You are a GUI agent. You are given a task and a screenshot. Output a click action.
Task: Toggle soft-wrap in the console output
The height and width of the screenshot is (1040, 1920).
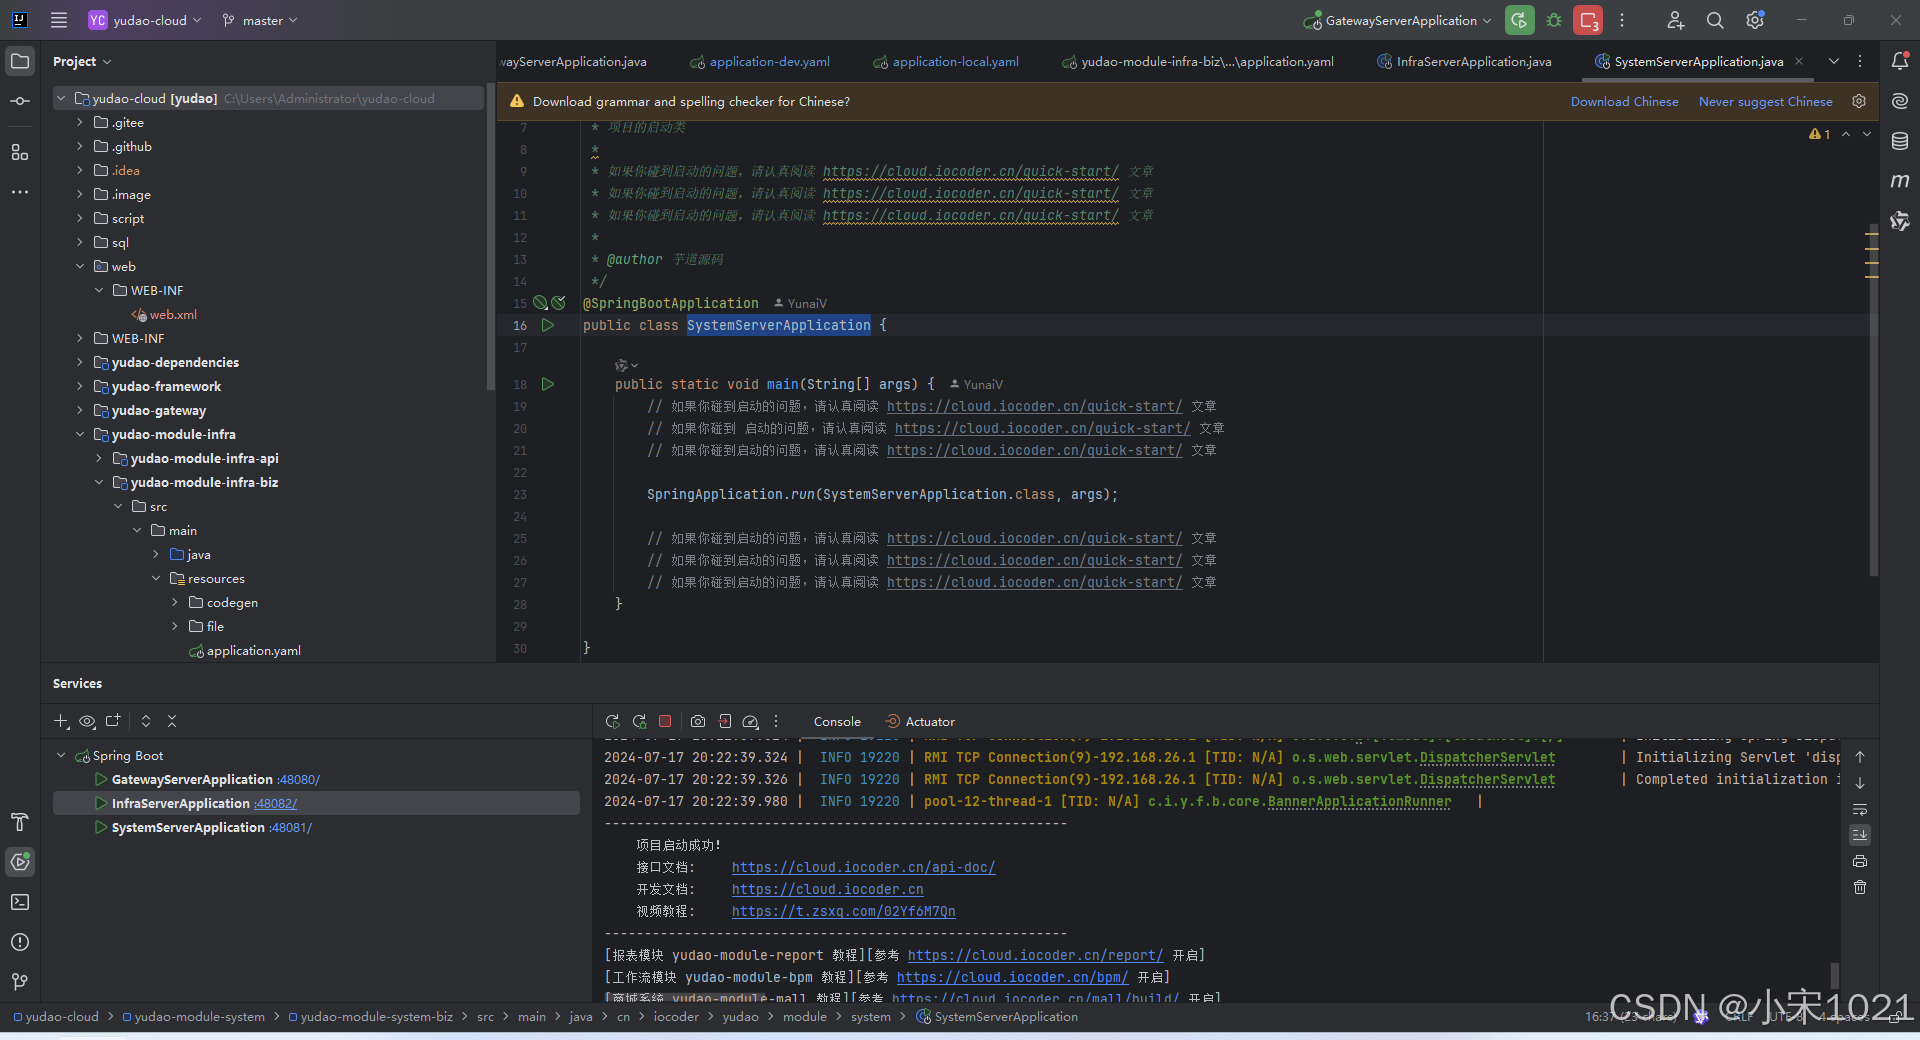coord(1860,809)
